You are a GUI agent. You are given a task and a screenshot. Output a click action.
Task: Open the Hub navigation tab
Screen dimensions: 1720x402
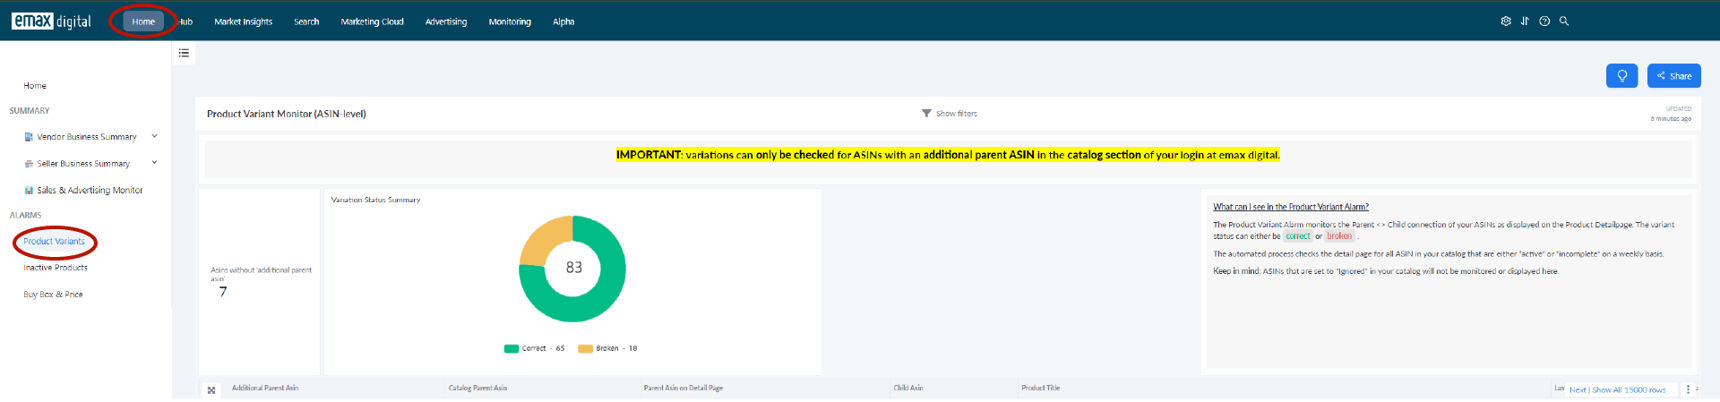(x=185, y=21)
